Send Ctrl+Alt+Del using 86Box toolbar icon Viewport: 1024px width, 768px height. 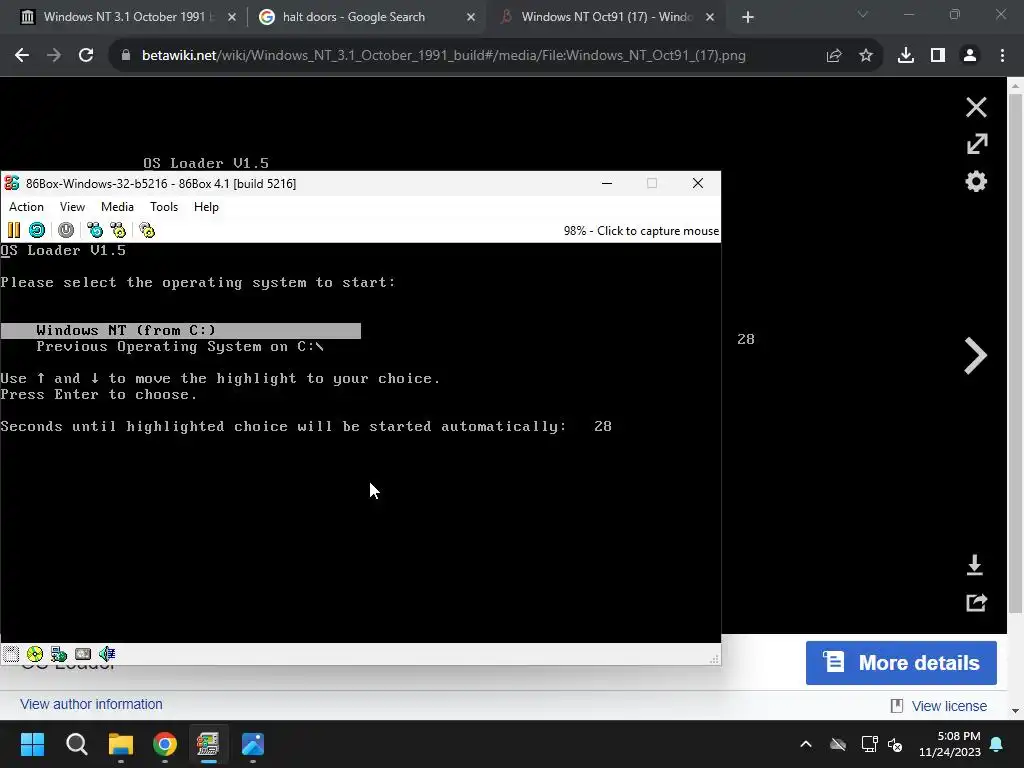95,230
